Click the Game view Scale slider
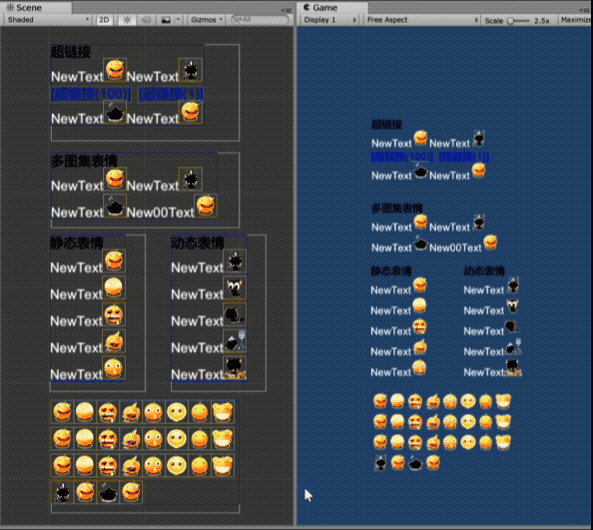Viewport: 593px width, 530px height. pyautogui.click(x=518, y=21)
